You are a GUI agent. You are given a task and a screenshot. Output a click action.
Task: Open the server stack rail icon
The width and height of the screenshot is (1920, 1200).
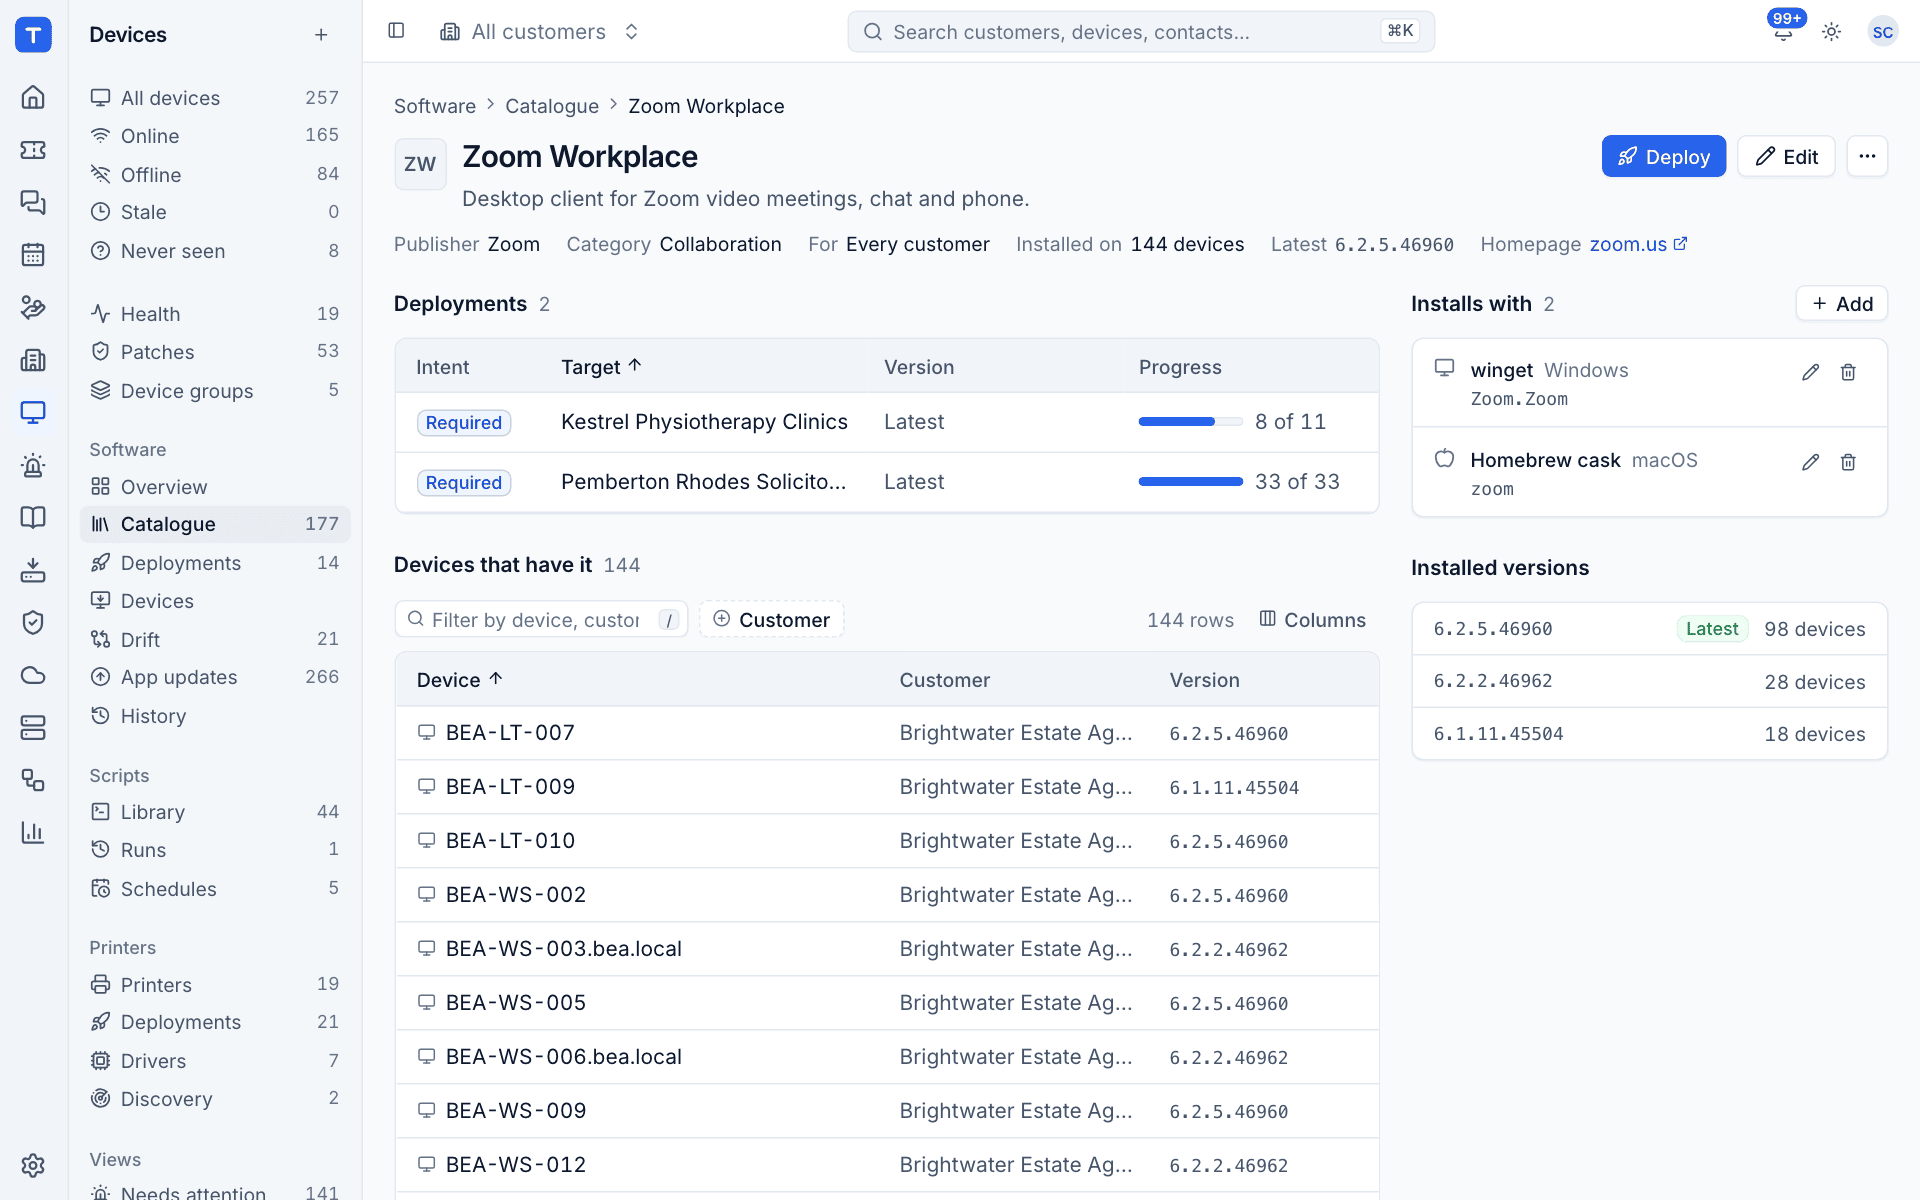33,727
